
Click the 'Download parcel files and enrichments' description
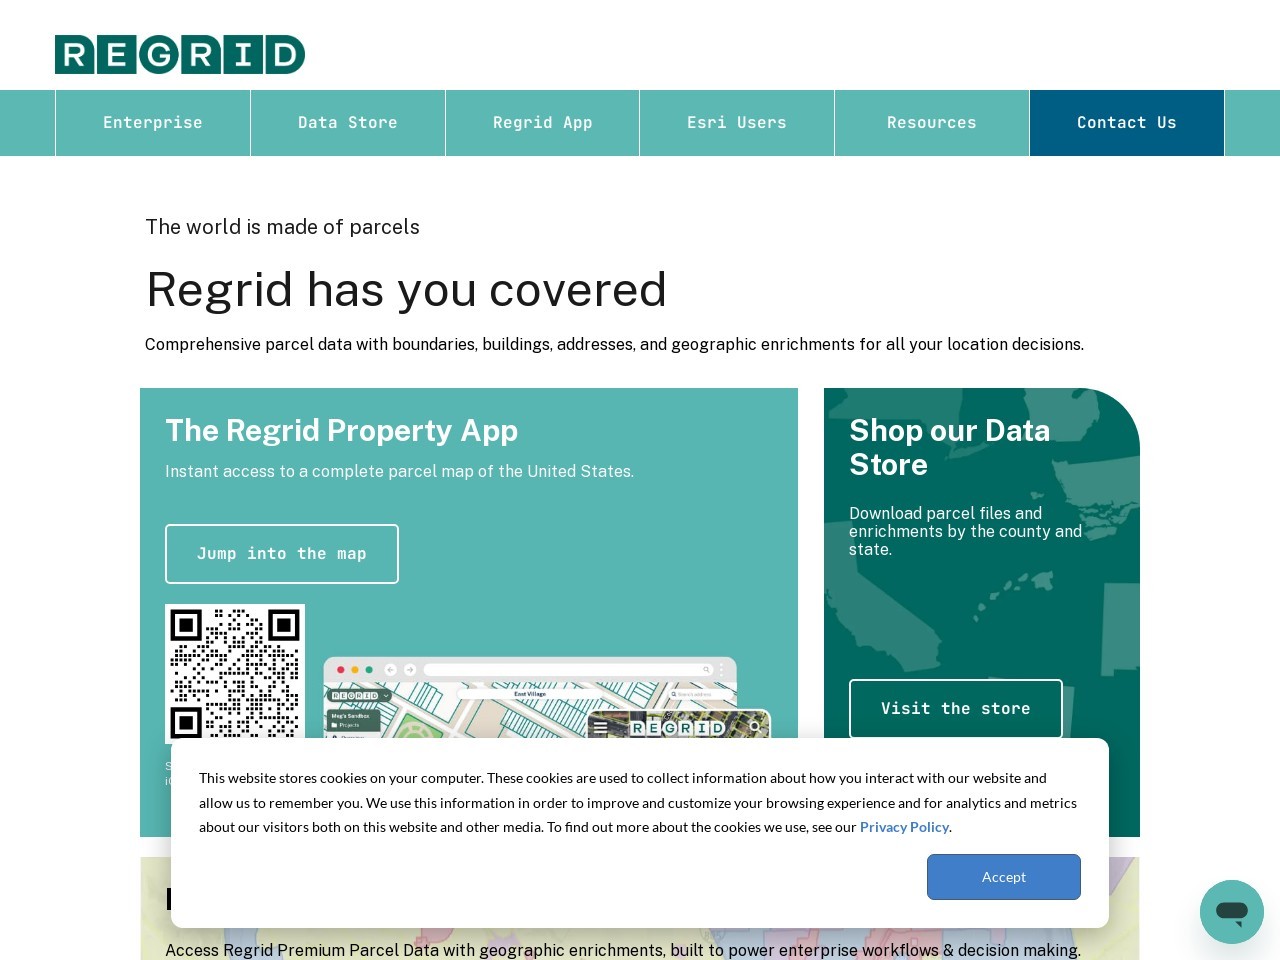(966, 531)
